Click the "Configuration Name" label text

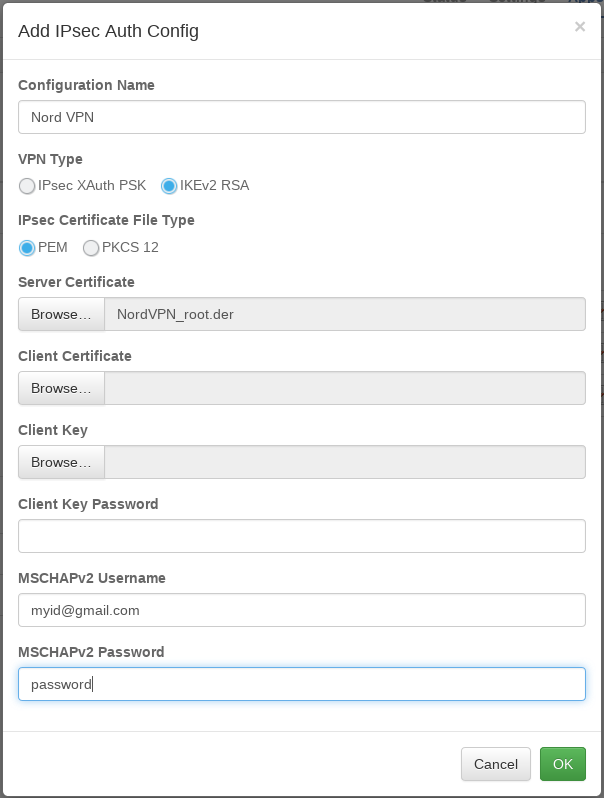[x=86, y=85]
